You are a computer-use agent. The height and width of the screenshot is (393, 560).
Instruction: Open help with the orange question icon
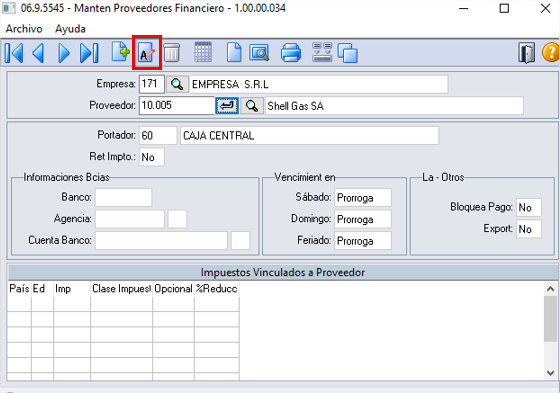pyautogui.click(x=551, y=53)
